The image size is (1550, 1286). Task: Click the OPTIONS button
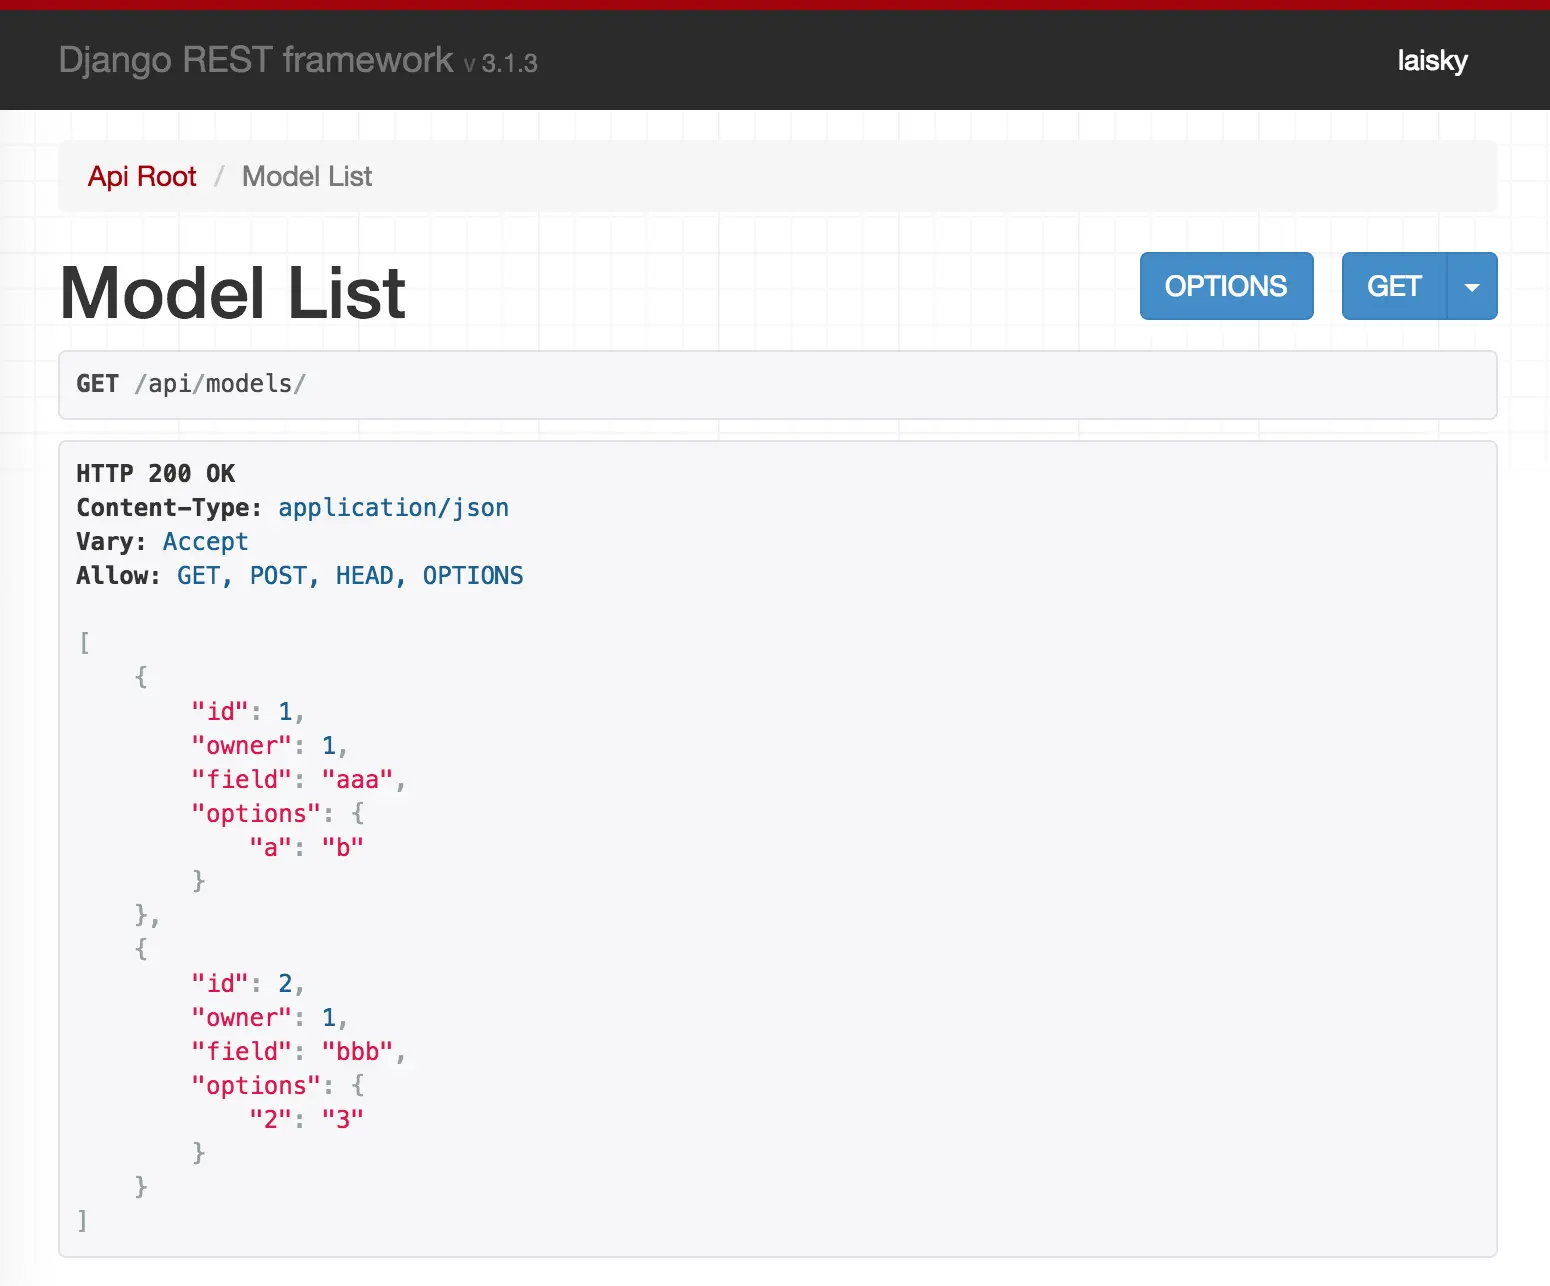coord(1226,287)
